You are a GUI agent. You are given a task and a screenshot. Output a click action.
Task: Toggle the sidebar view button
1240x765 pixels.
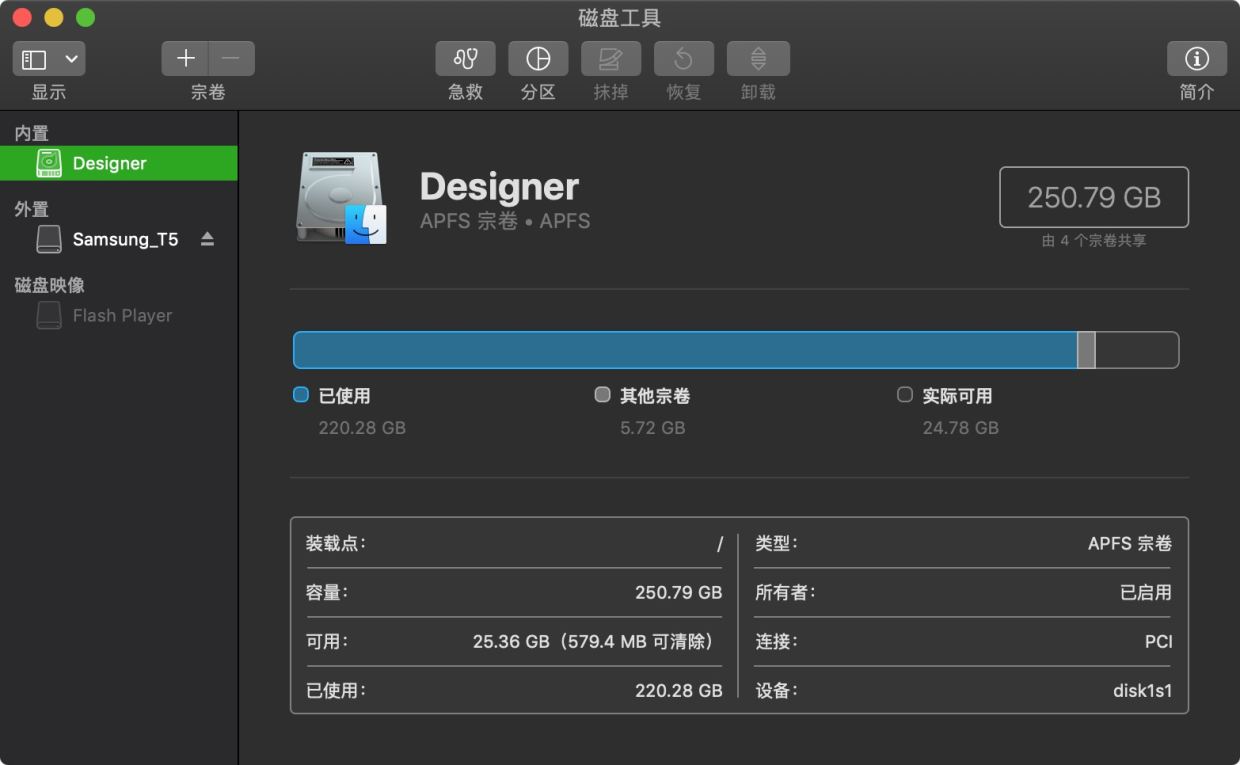pyautogui.click(x=34, y=59)
